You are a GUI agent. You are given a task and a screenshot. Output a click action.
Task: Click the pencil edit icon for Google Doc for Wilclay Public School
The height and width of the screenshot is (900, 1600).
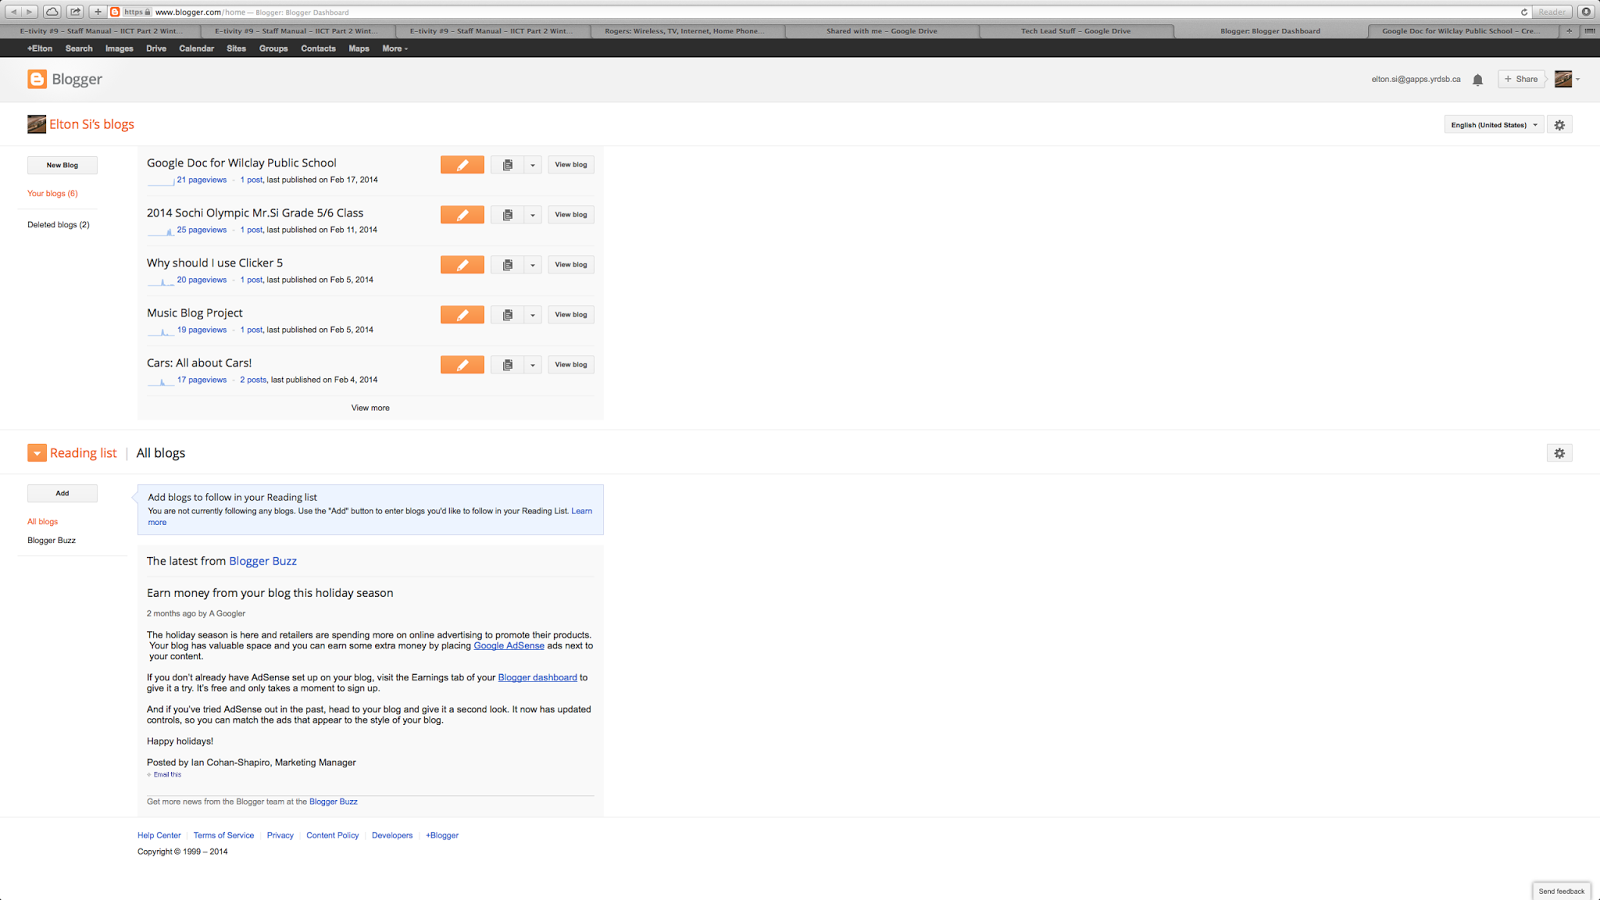point(462,165)
